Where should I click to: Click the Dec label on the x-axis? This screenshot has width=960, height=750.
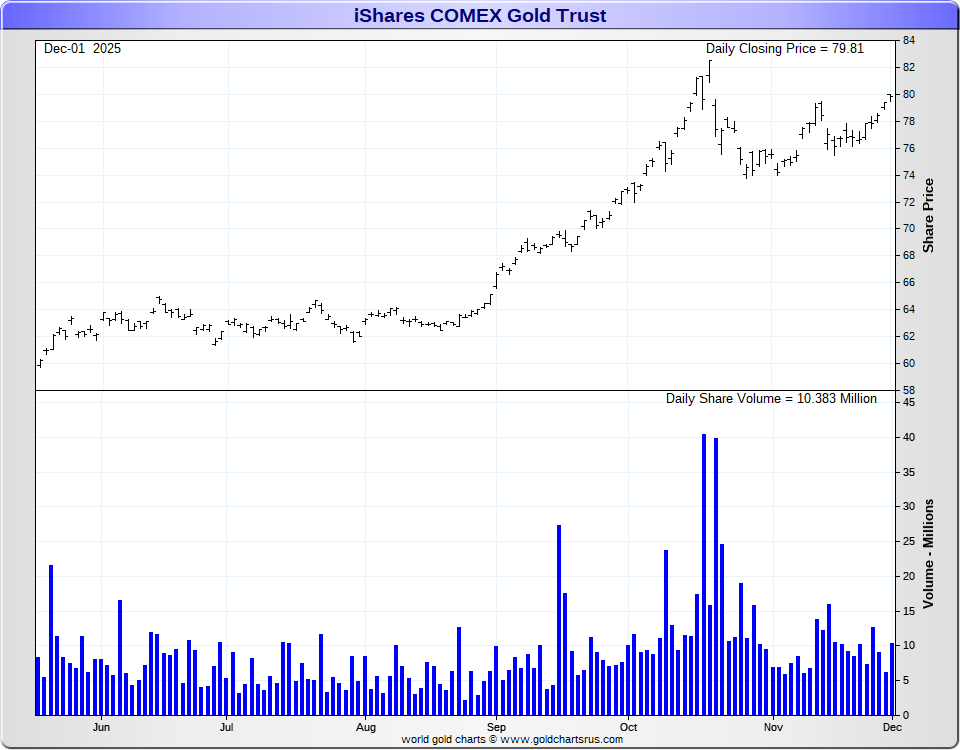892,727
